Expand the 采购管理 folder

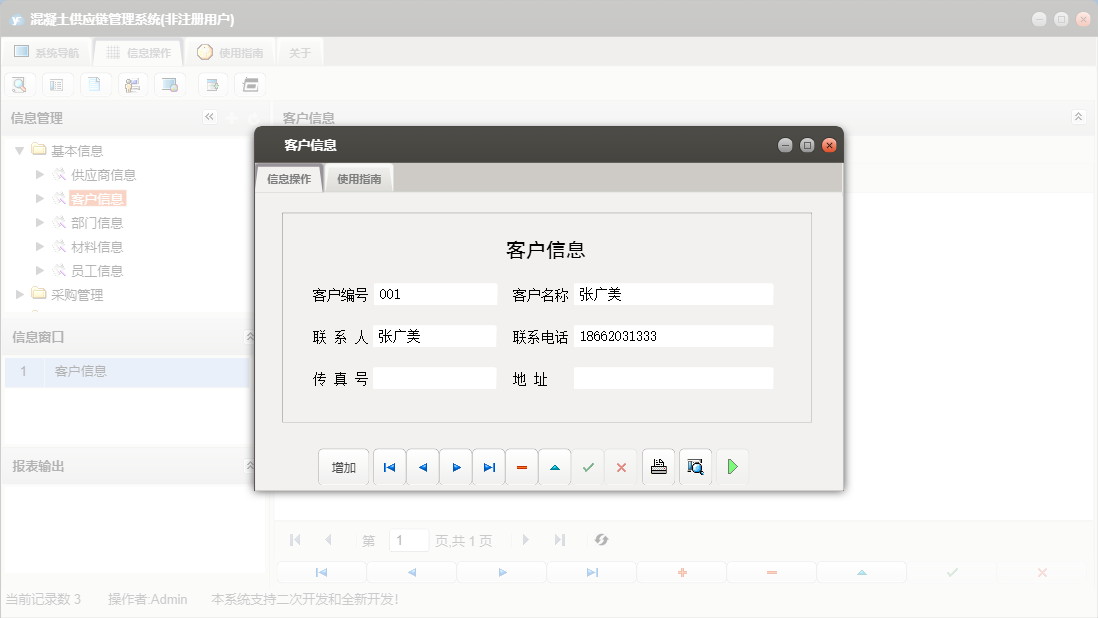click(17, 295)
